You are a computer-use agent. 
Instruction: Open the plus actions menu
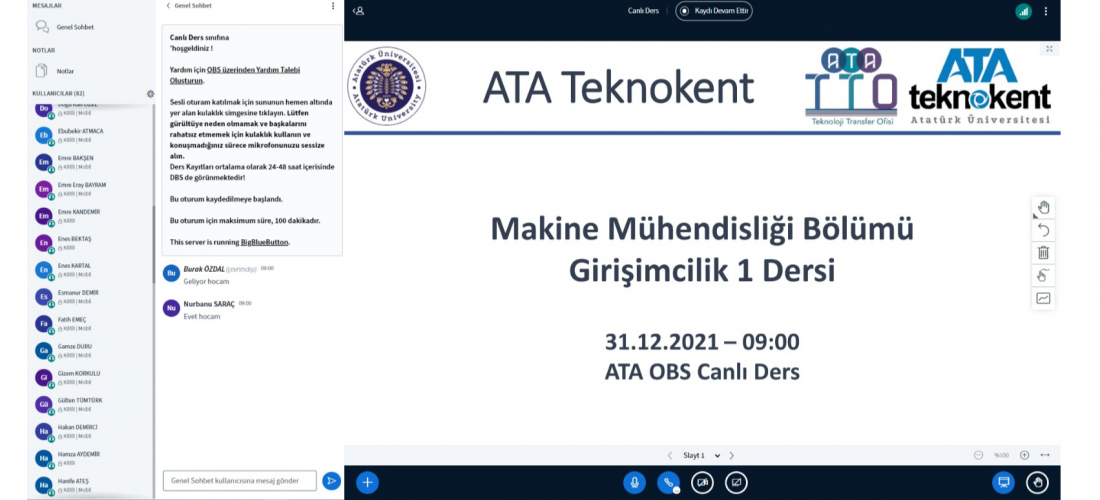pos(368,482)
